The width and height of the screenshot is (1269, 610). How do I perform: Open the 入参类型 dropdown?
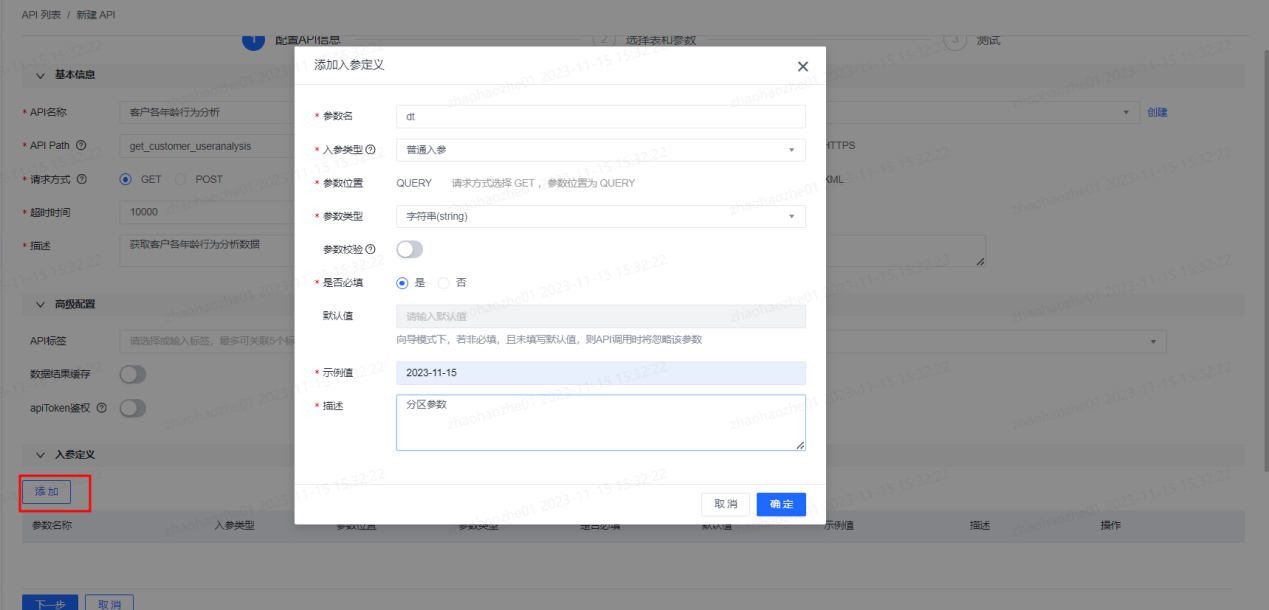tap(601, 149)
